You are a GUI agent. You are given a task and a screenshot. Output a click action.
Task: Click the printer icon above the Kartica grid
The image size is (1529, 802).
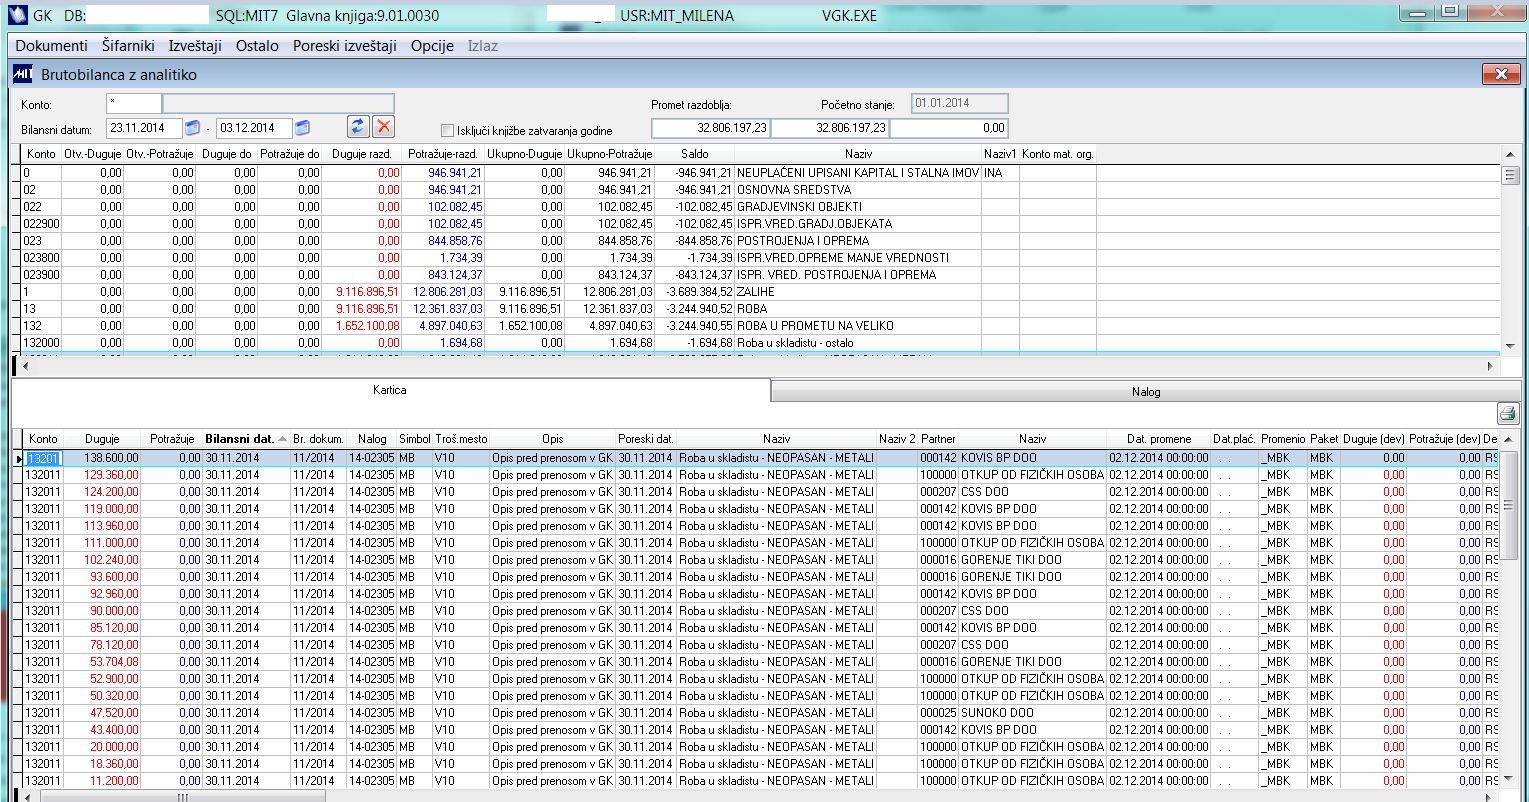(x=1508, y=413)
